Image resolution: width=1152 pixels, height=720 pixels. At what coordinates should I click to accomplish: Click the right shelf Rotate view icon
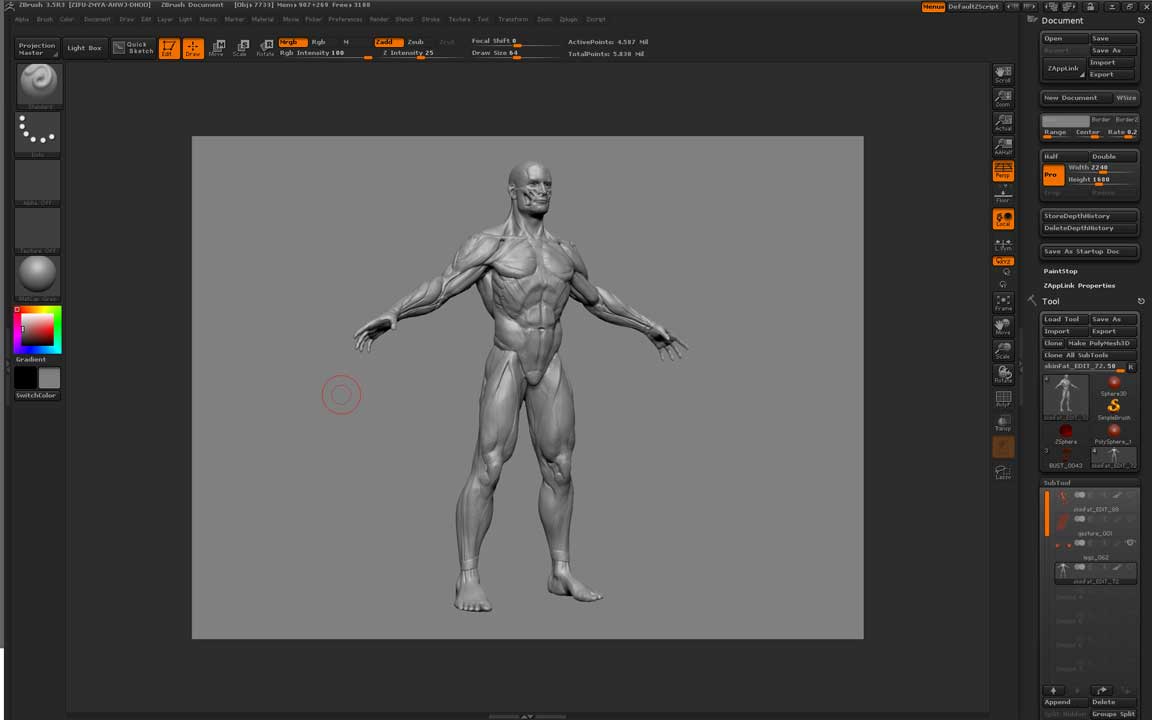(x=1003, y=374)
